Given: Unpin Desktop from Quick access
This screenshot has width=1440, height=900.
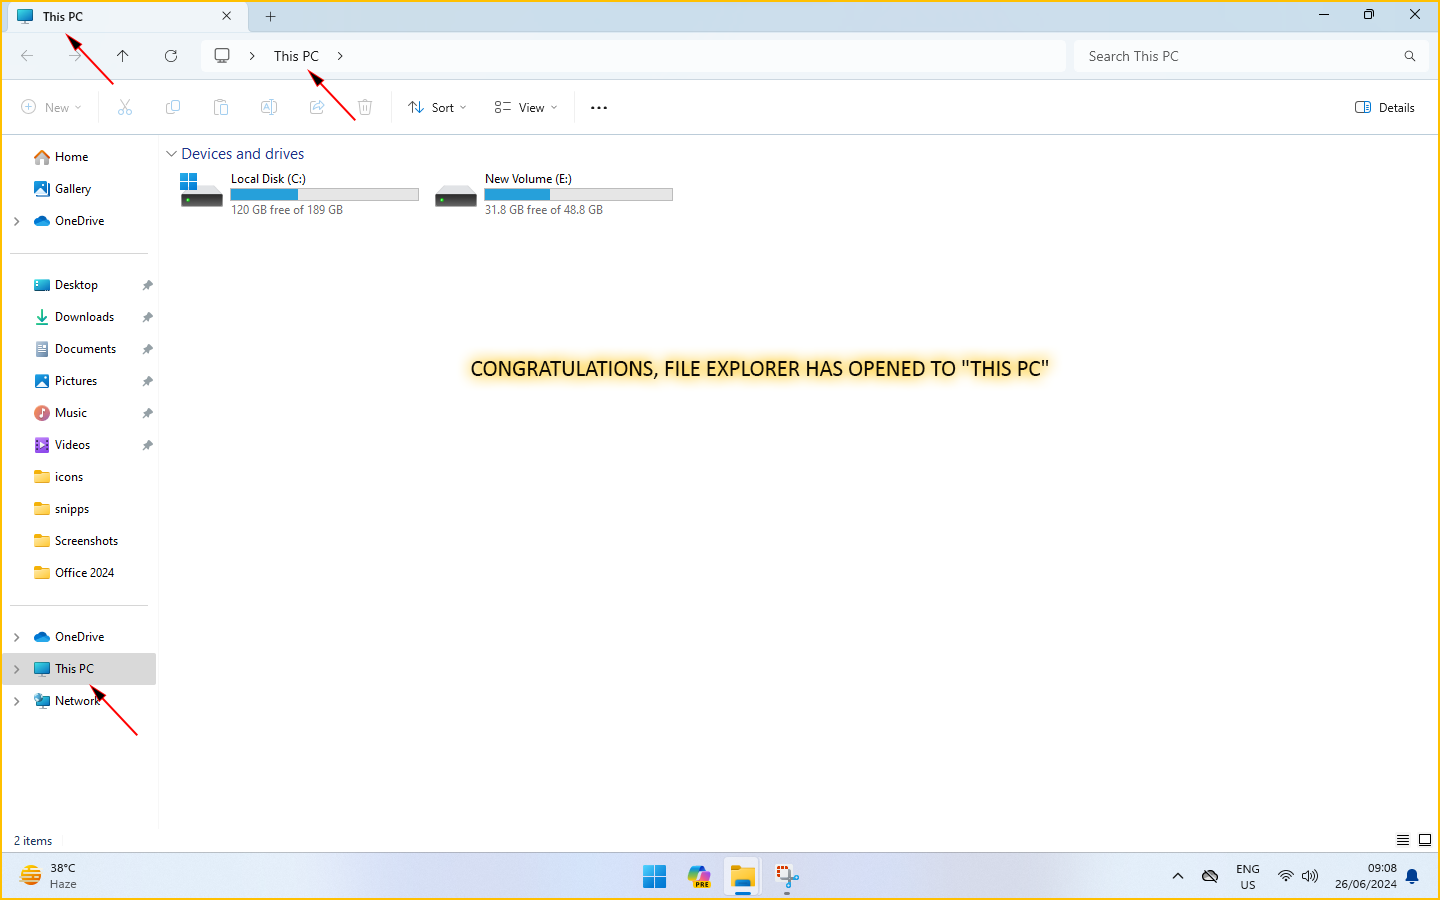Looking at the screenshot, I should pos(147,285).
